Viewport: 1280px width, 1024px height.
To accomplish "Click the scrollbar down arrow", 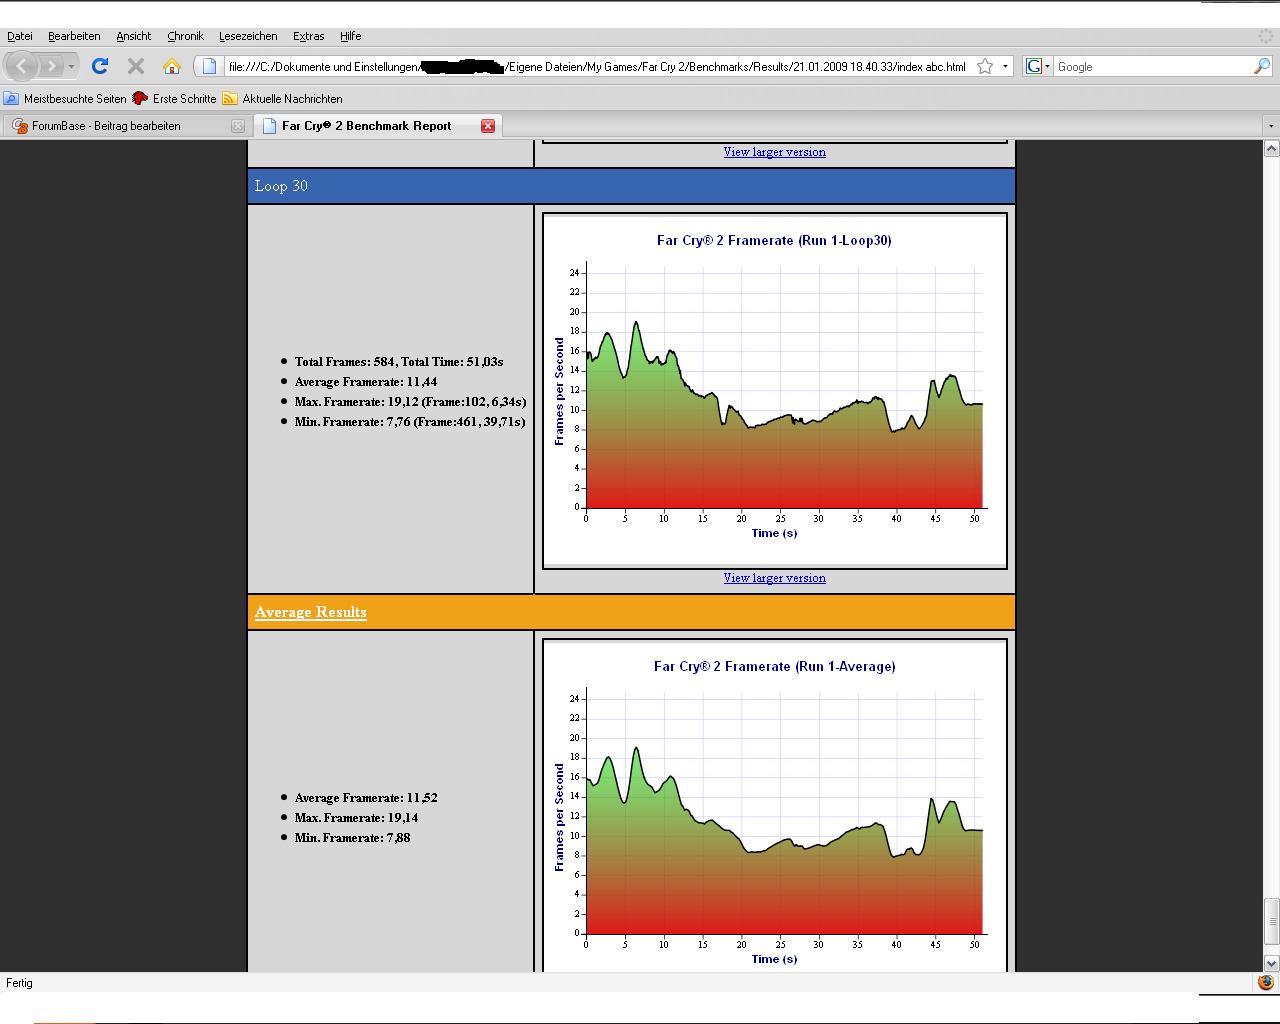I will coord(1271,963).
